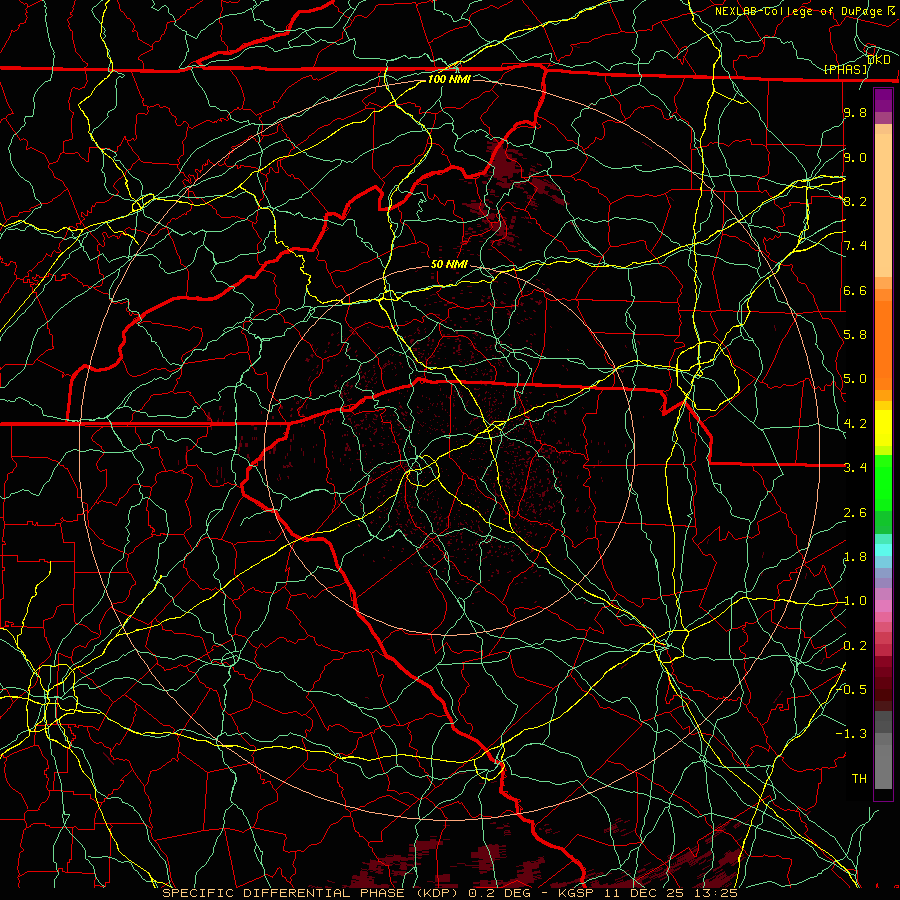
Task: Click the 5.8 scale label
Action: pos(855,335)
